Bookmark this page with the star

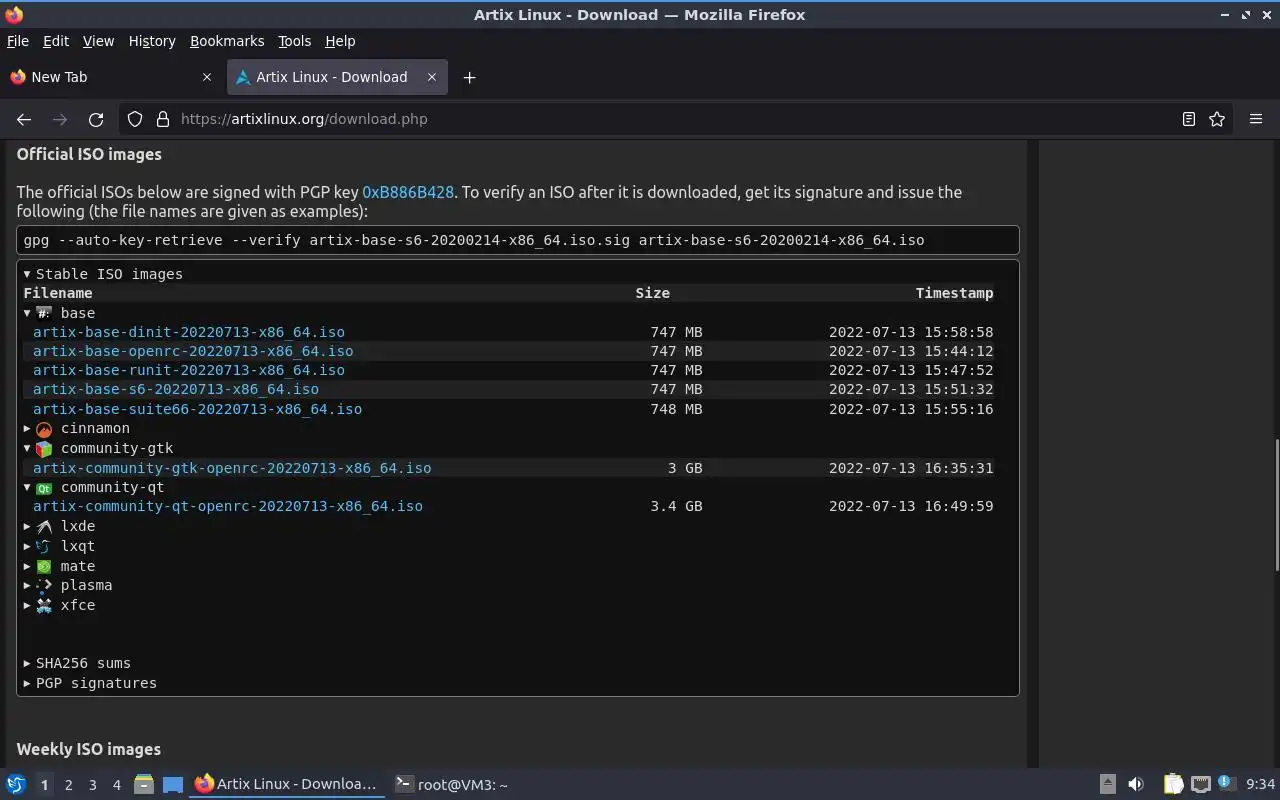(x=1217, y=119)
